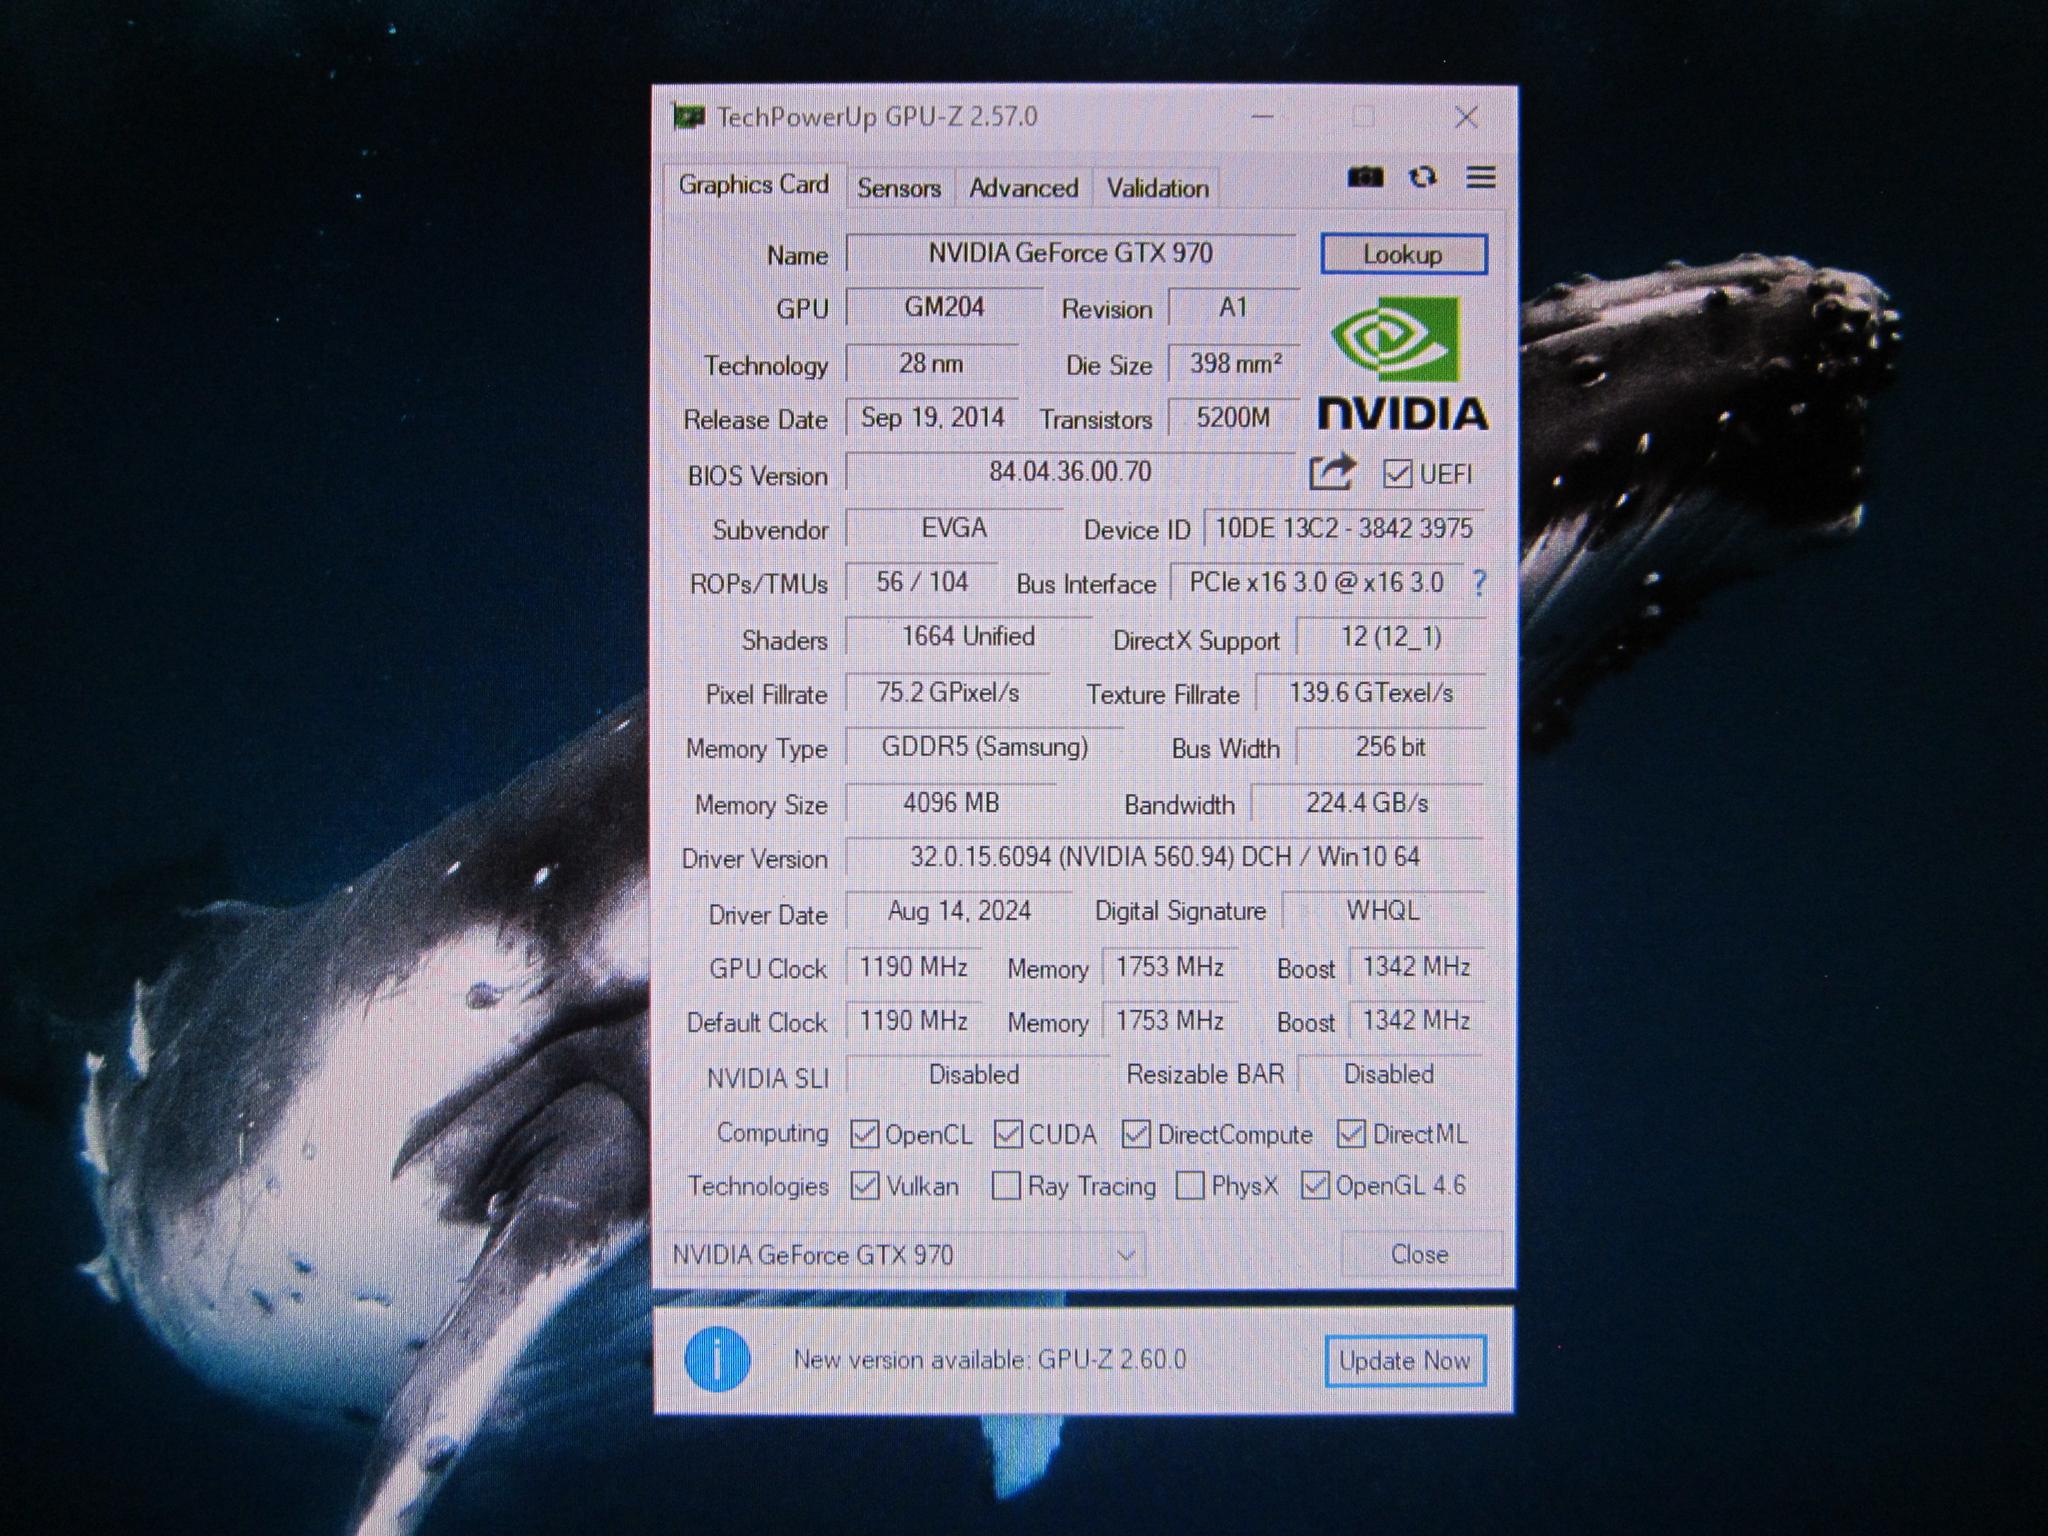This screenshot has width=2048, height=1536.
Task: Click the Lookup button
Action: (1403, 254)
